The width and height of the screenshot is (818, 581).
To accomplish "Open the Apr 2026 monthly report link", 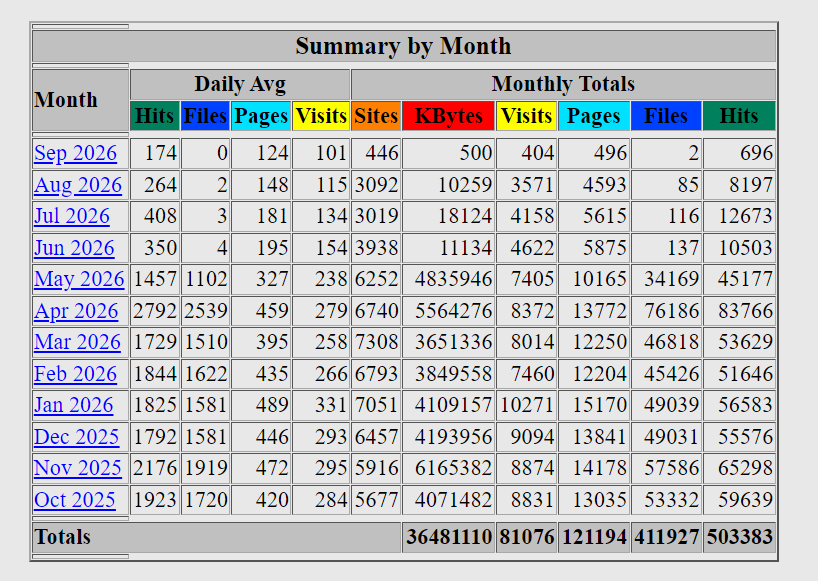I will point(76,311).
